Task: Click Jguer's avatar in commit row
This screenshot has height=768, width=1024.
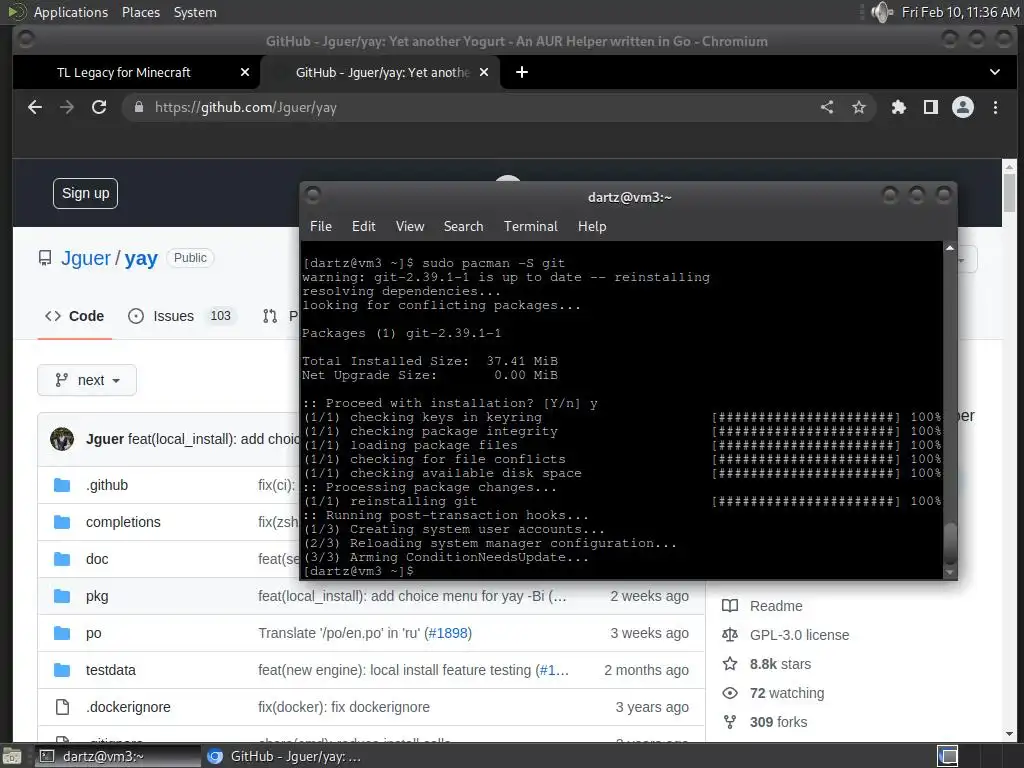Action: [x=62, y=439]
